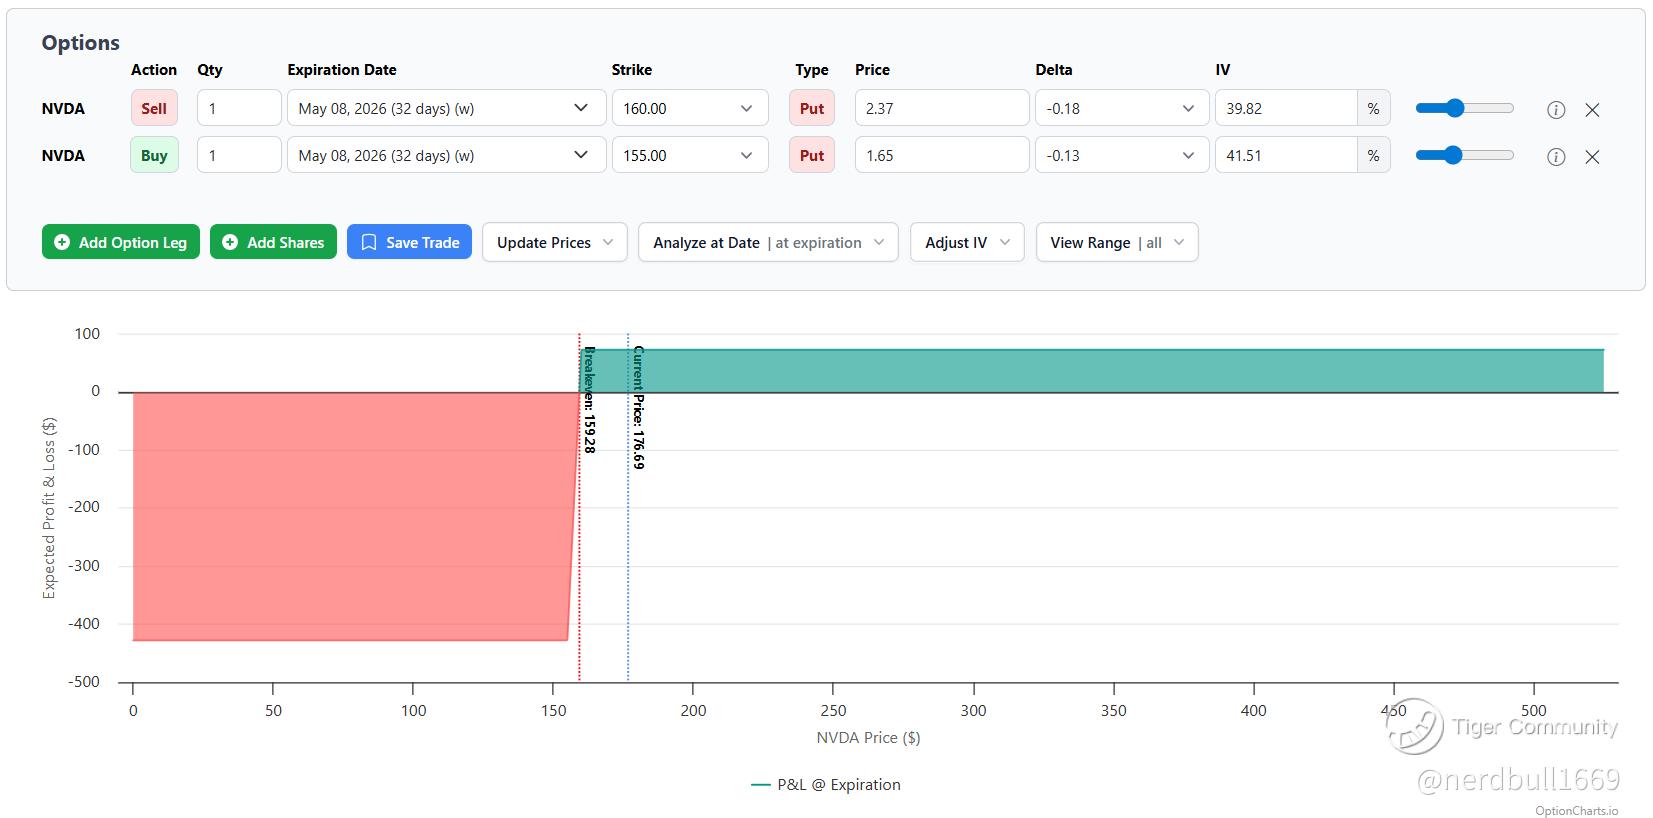Open the View Range dropdown
Viewport: 1653px width, 818px height.
tap(1117, 242)
